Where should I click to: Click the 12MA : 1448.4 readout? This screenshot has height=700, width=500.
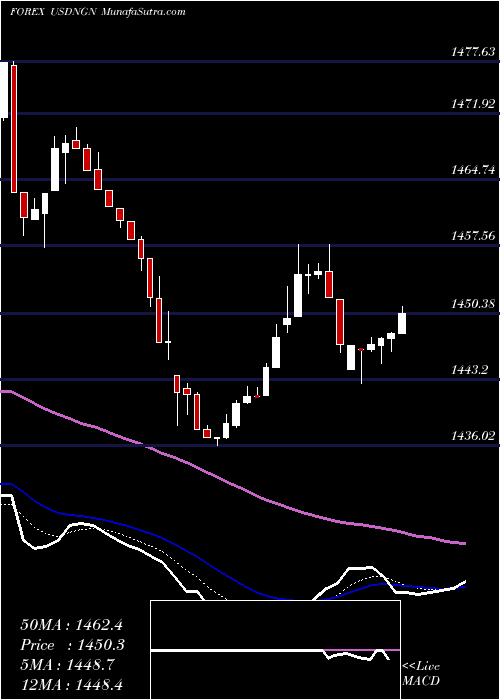[71, 685]
